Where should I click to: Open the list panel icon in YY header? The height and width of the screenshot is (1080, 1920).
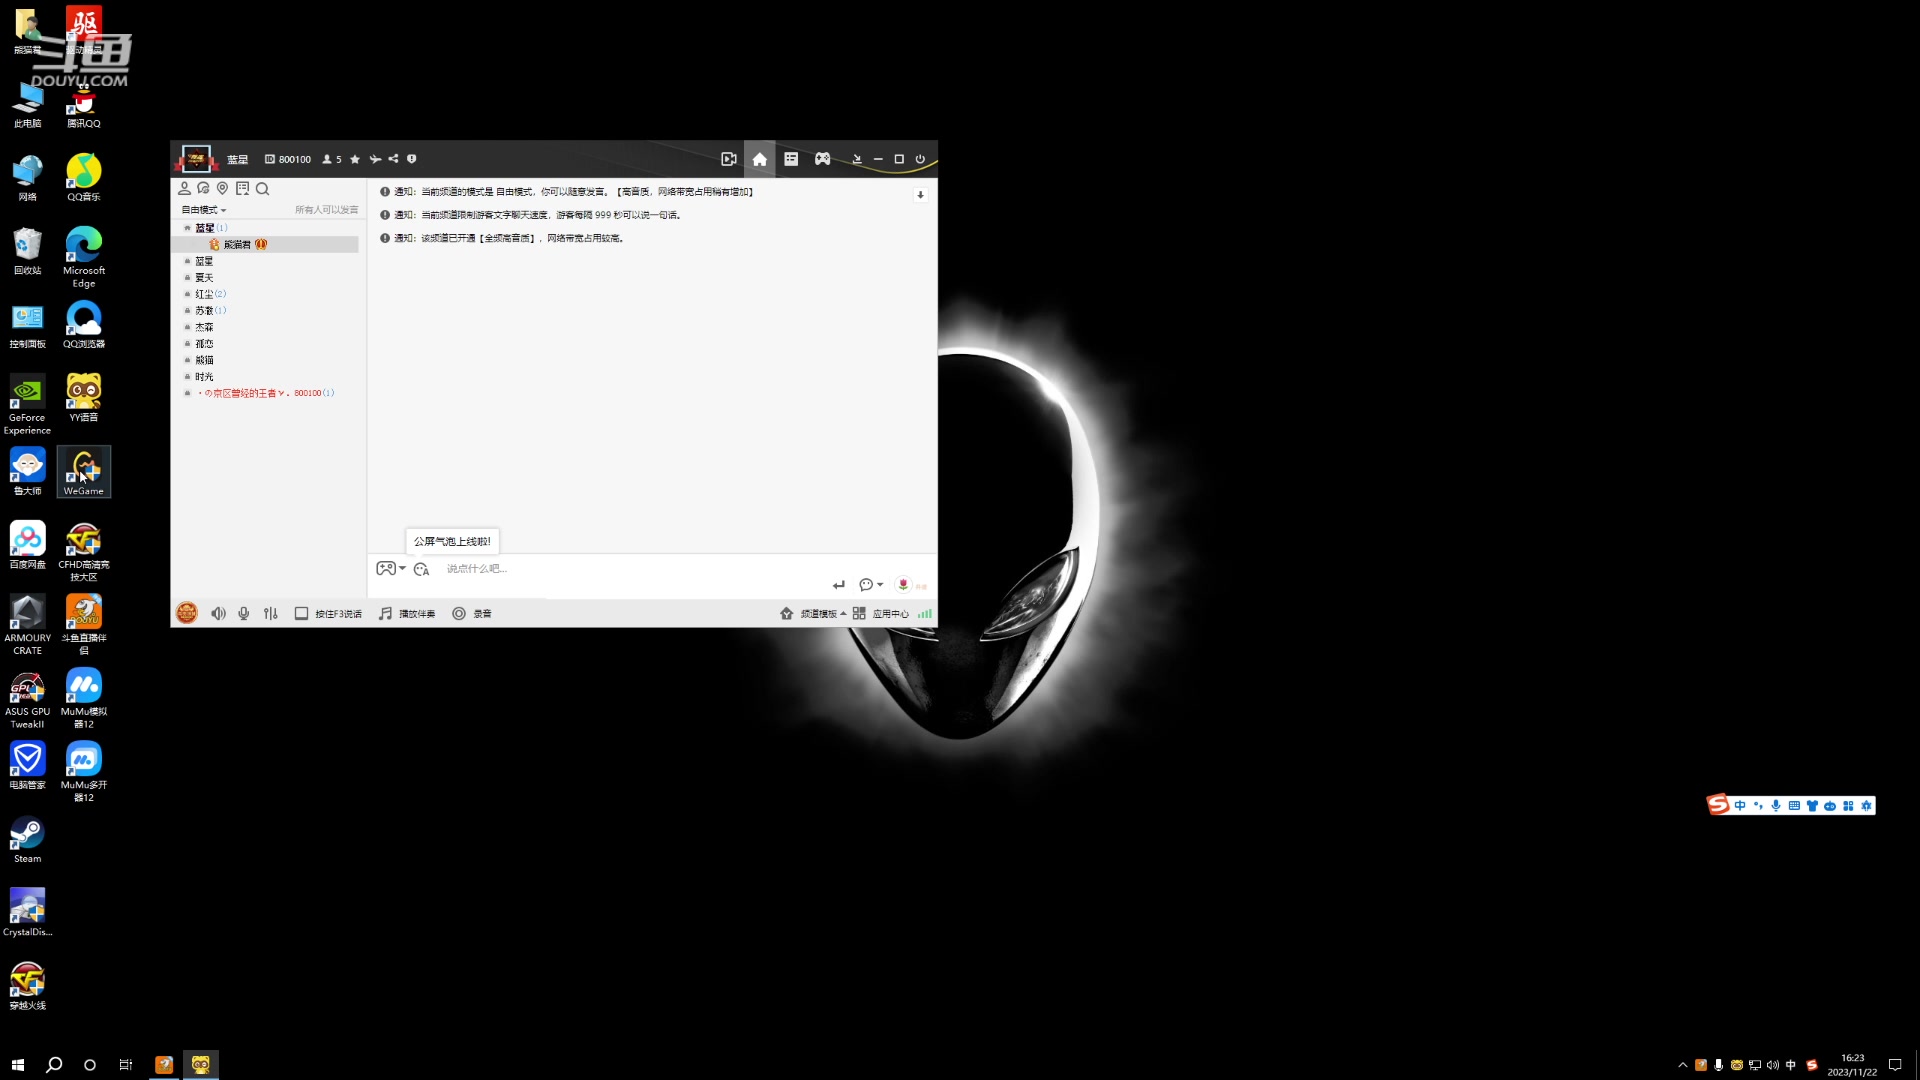pos(791,159)
